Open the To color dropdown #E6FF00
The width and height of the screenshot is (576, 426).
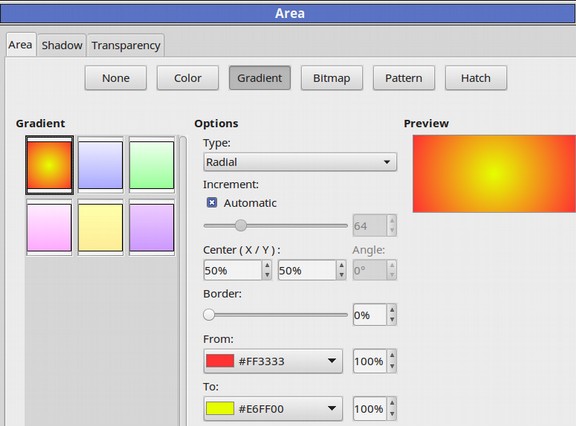click(x=273, y=409)
